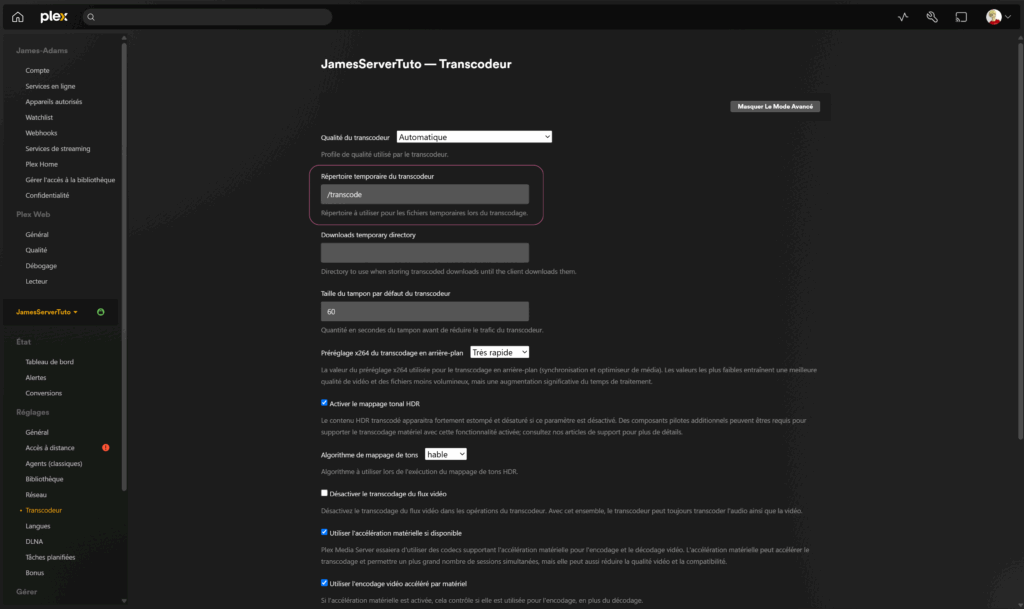Click Masquer Le Mode Avancé button
Image resolution: width=1024 pixels, height=609 pixels.
point(775,106)
